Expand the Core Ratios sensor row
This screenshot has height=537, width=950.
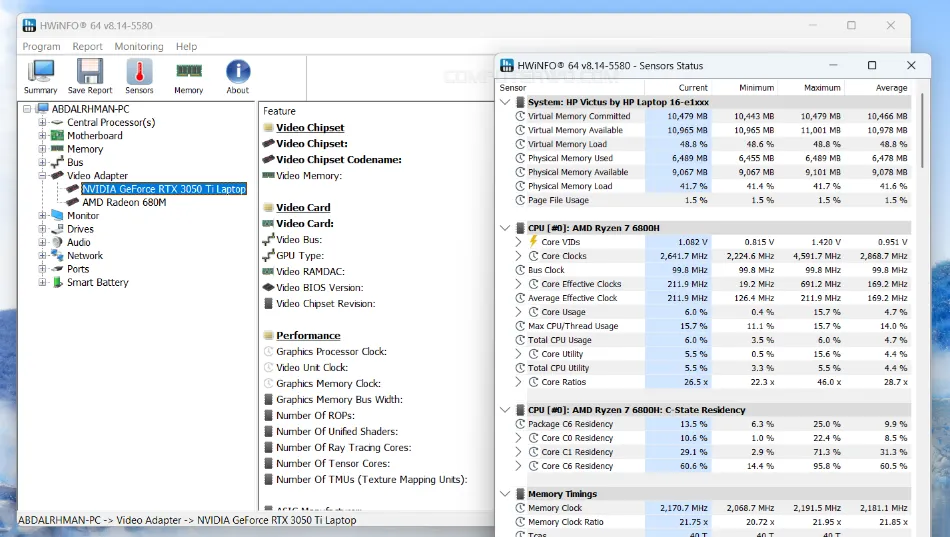tap(518, 382)
